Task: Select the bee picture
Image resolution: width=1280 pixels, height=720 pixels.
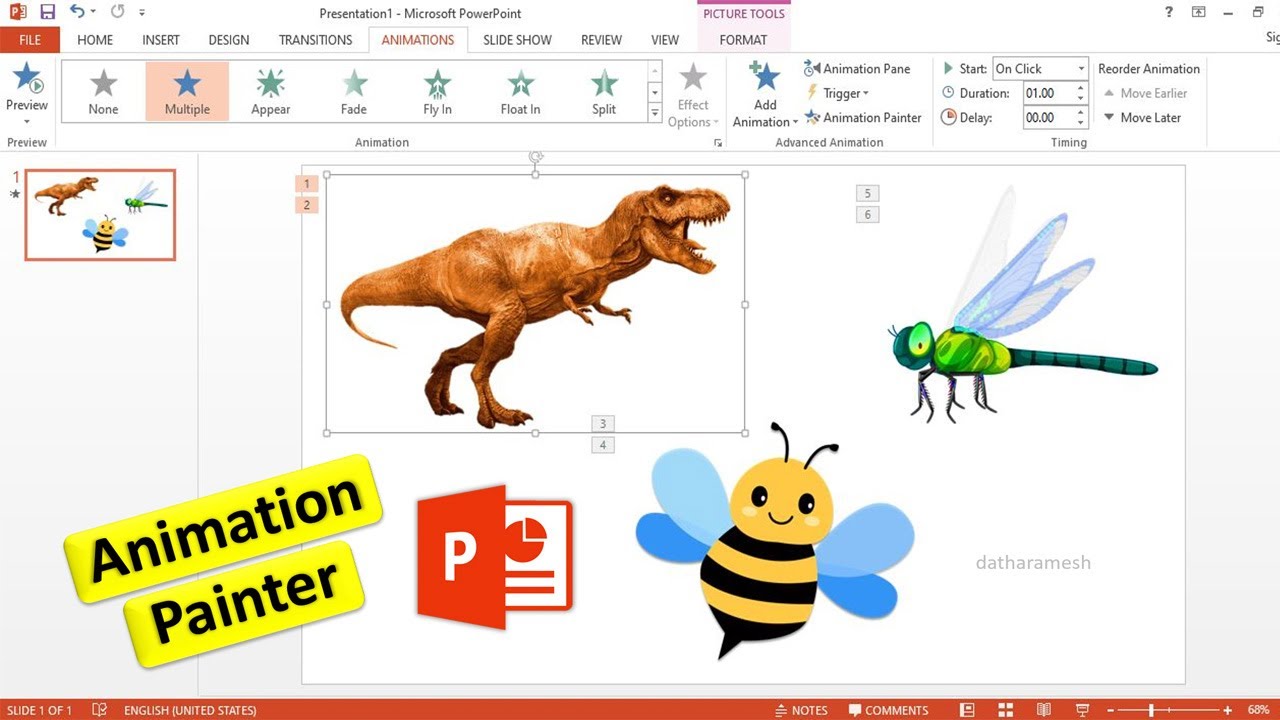Action: click(x=775, y=540)
